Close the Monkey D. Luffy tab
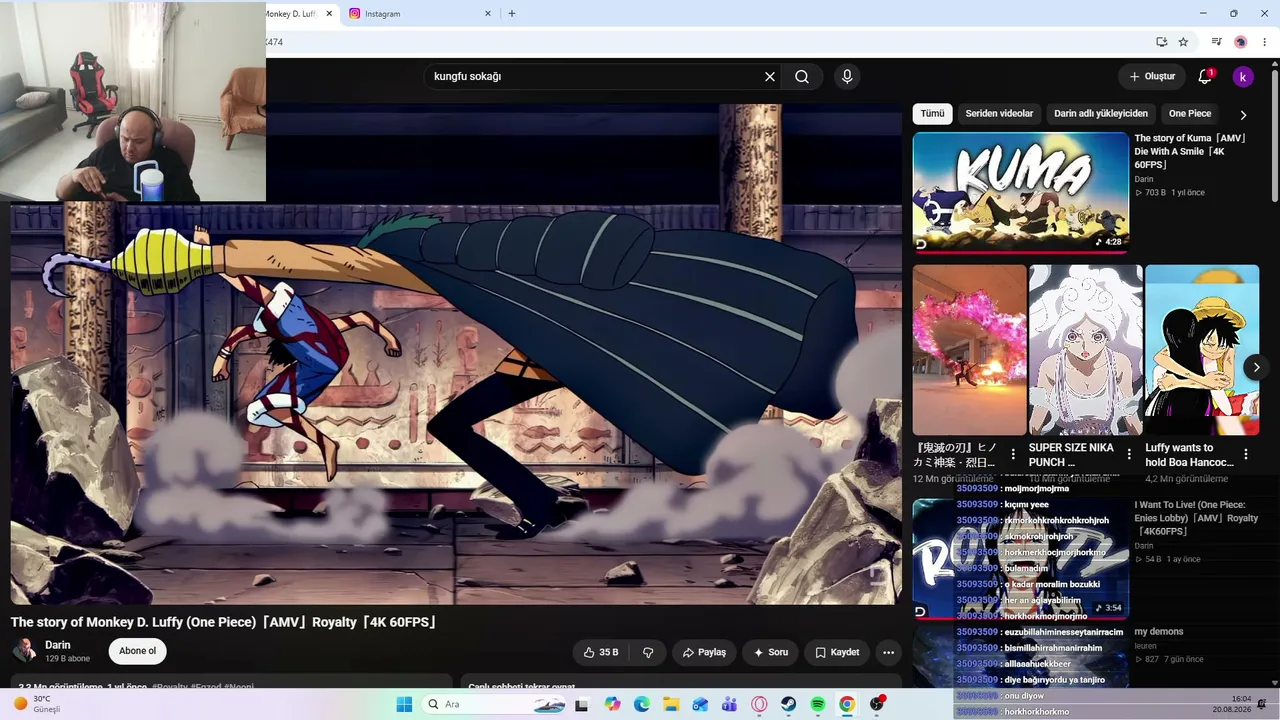The width and height of the screenshot is (1280, 720). pyautogui.click(x=327, y=14)
